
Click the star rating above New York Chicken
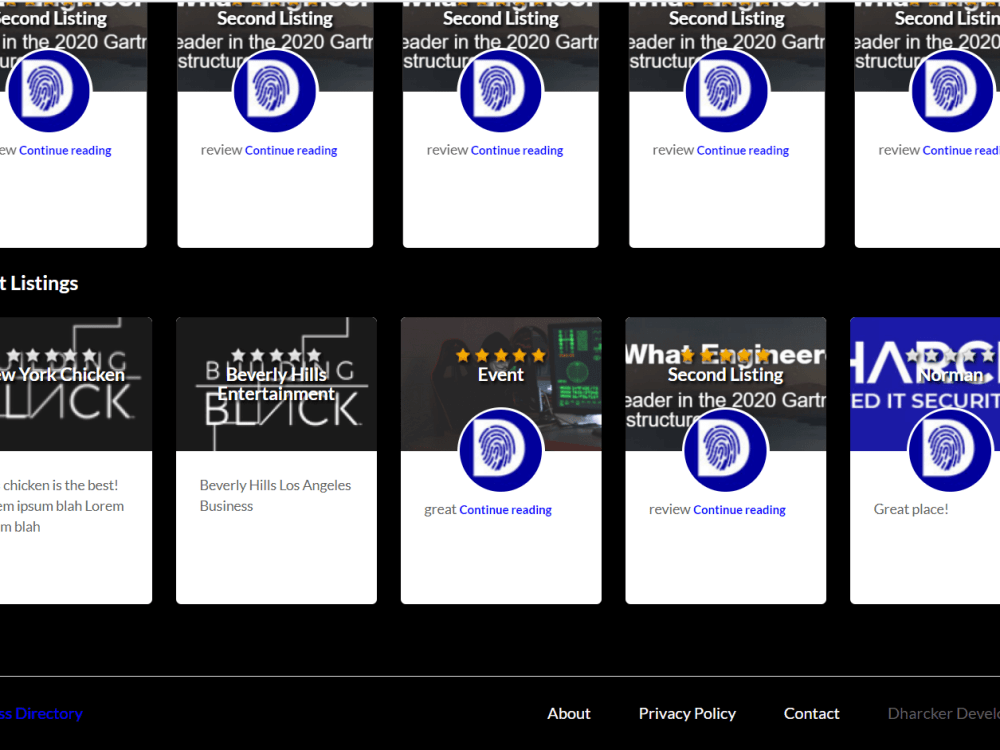pos(51,355)
